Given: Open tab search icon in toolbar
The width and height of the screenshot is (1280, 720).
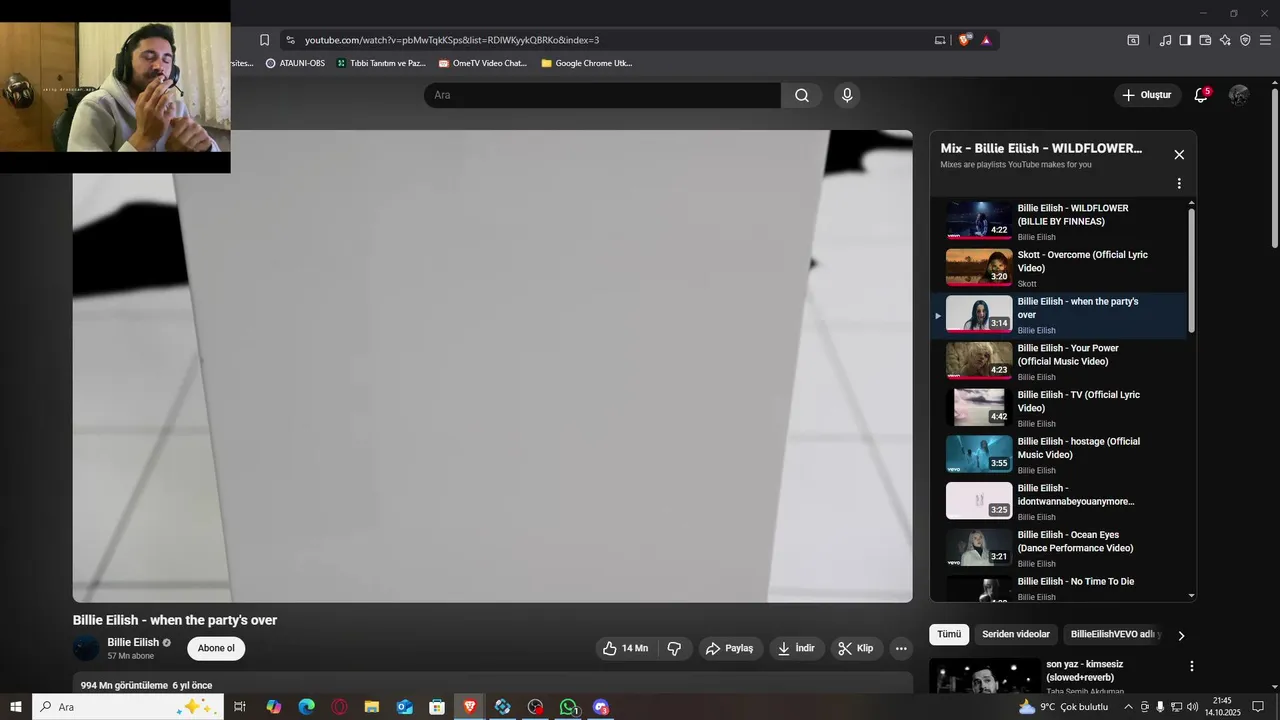Looking at the screenshot, I should pyautogui.click(x=1133, y=40).
